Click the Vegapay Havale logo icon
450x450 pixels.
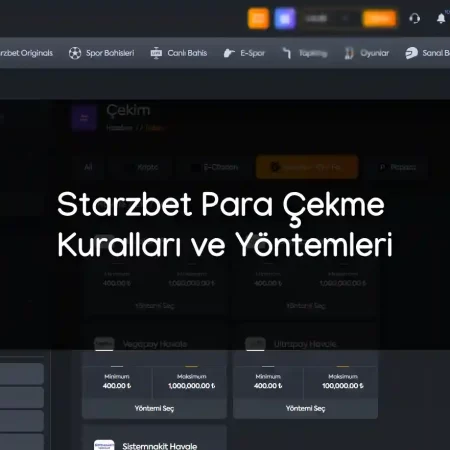tap(104, 344)
